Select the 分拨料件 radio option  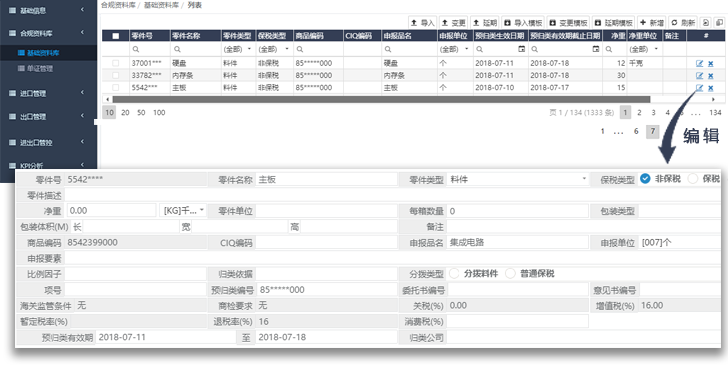pos(455,274)
